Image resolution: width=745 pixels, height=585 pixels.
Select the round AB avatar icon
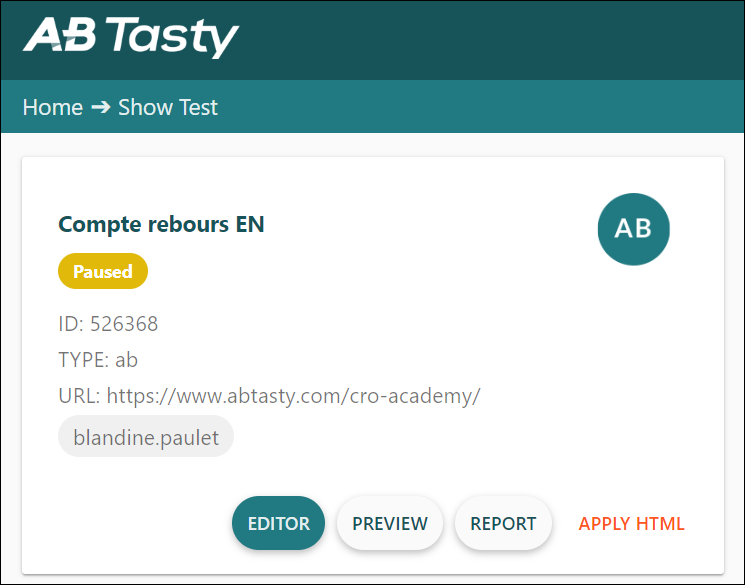tap(633, 229)
